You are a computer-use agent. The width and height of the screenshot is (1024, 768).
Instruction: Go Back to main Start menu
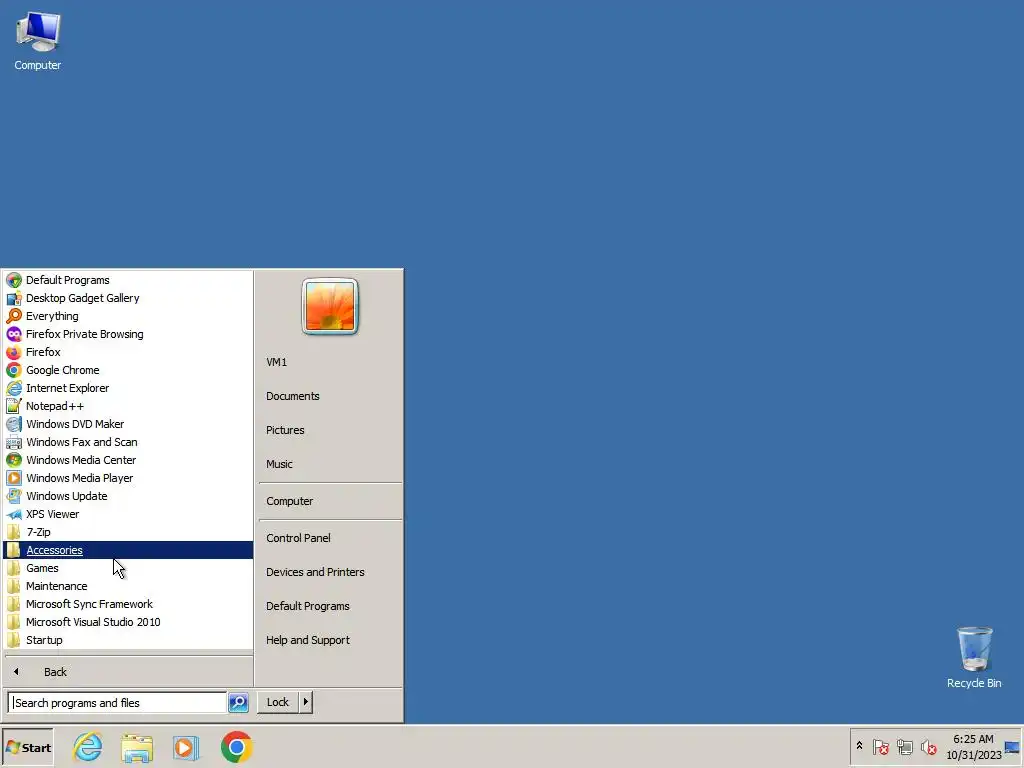click(x=56, y=672)
